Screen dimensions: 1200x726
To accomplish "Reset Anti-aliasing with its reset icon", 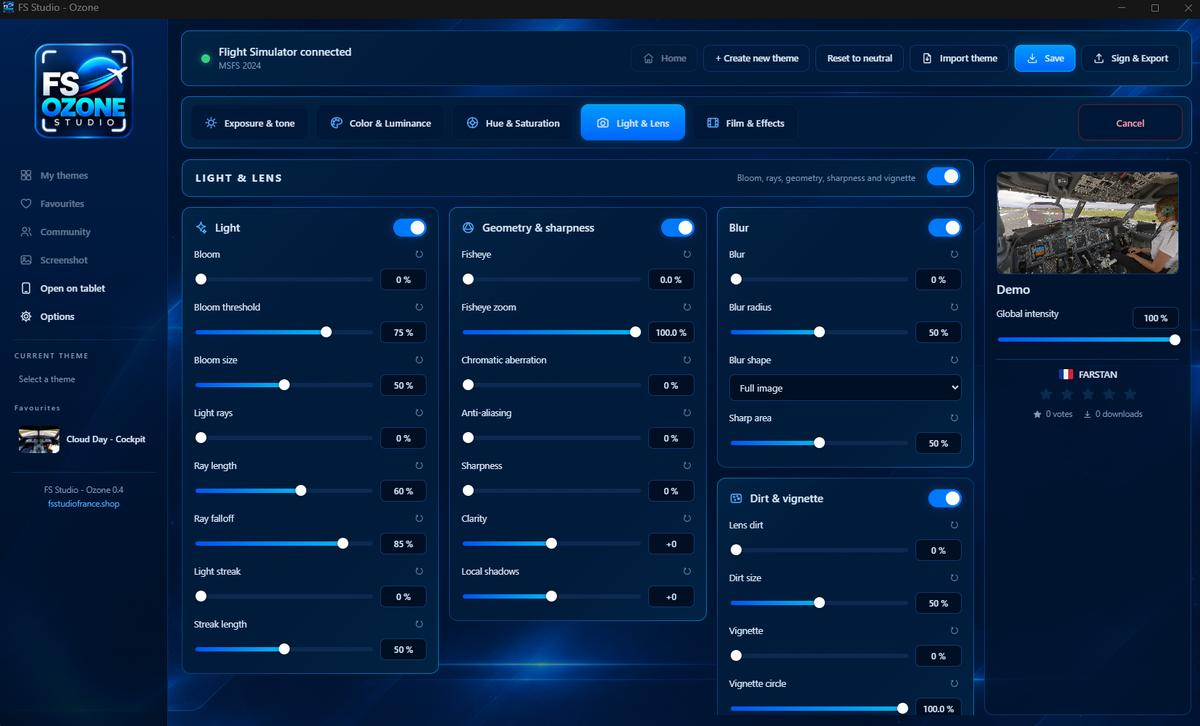I will pyautogui.click(x=686, y=413).
